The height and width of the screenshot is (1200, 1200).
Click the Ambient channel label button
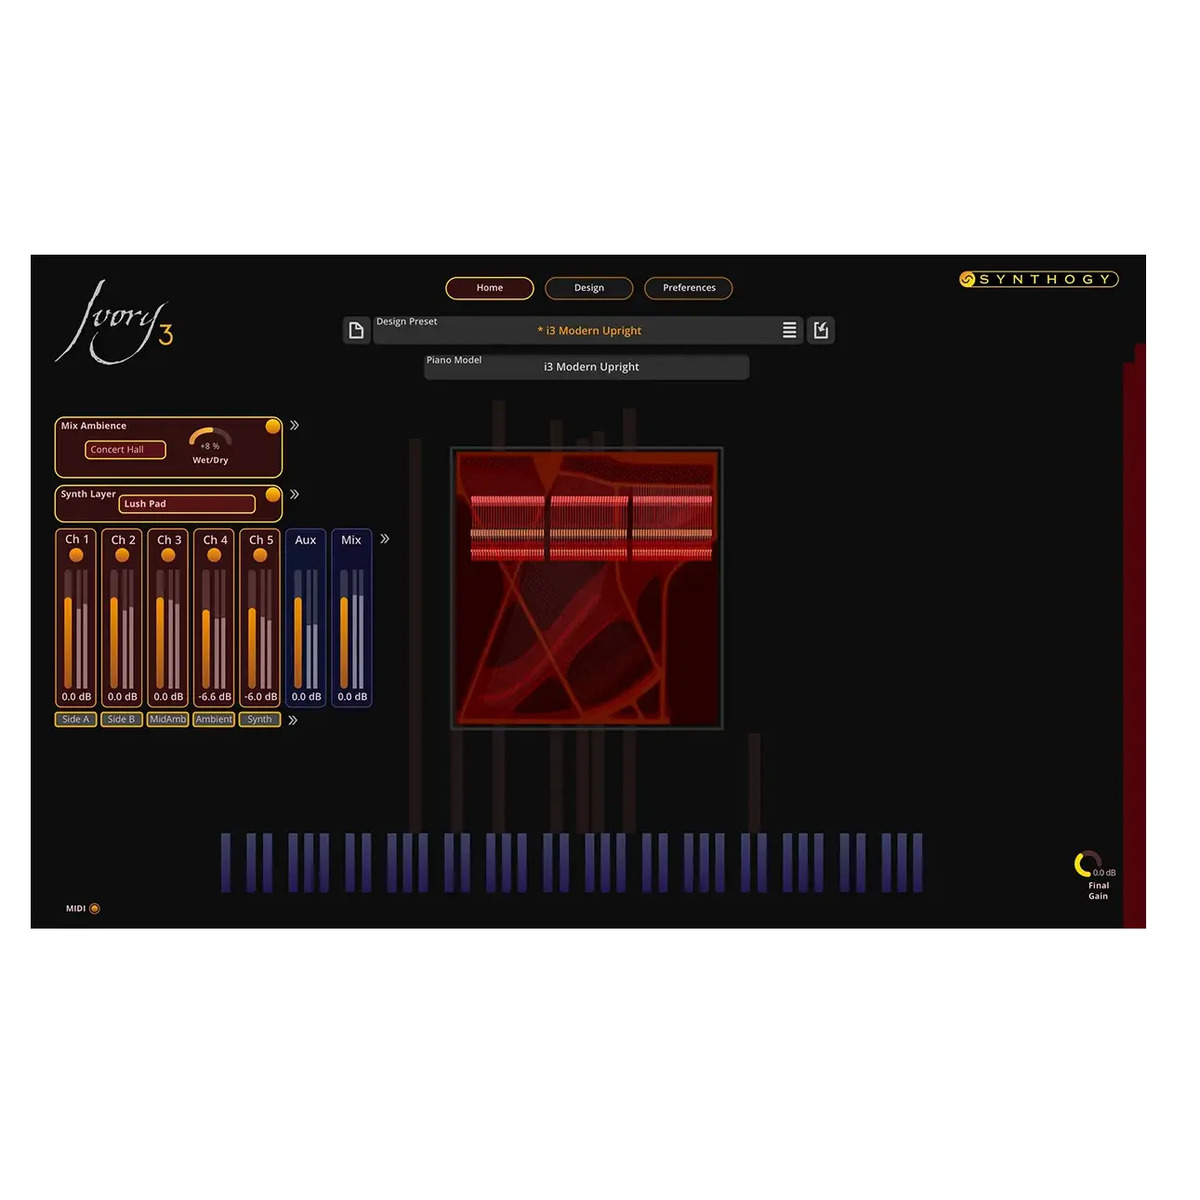pyautogui.click(x=213, y=719)
